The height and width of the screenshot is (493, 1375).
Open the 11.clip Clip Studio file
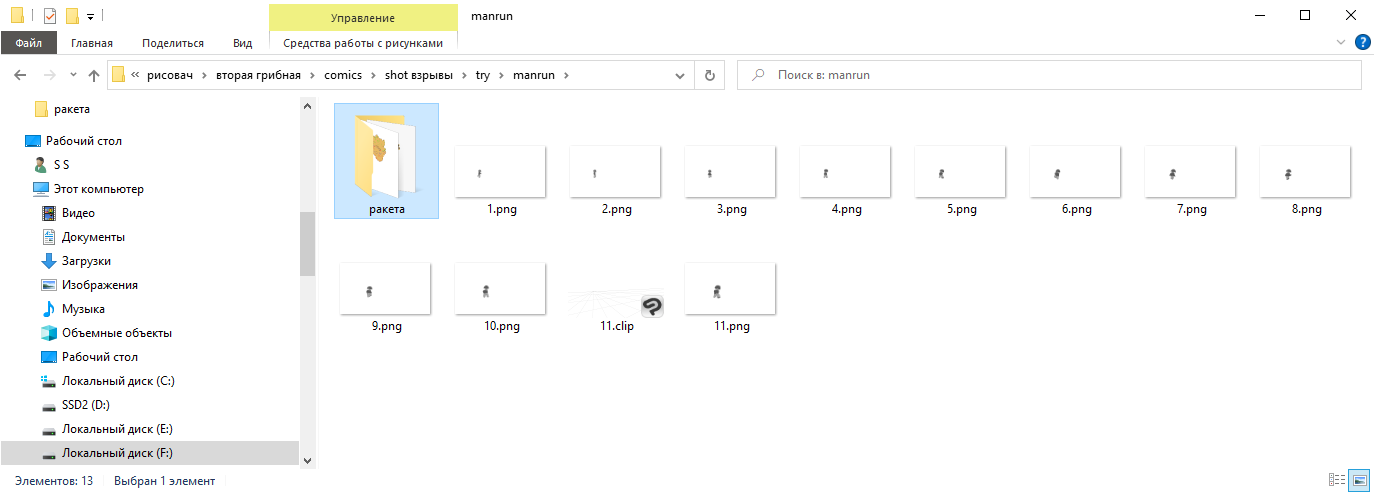click(618, 298)
